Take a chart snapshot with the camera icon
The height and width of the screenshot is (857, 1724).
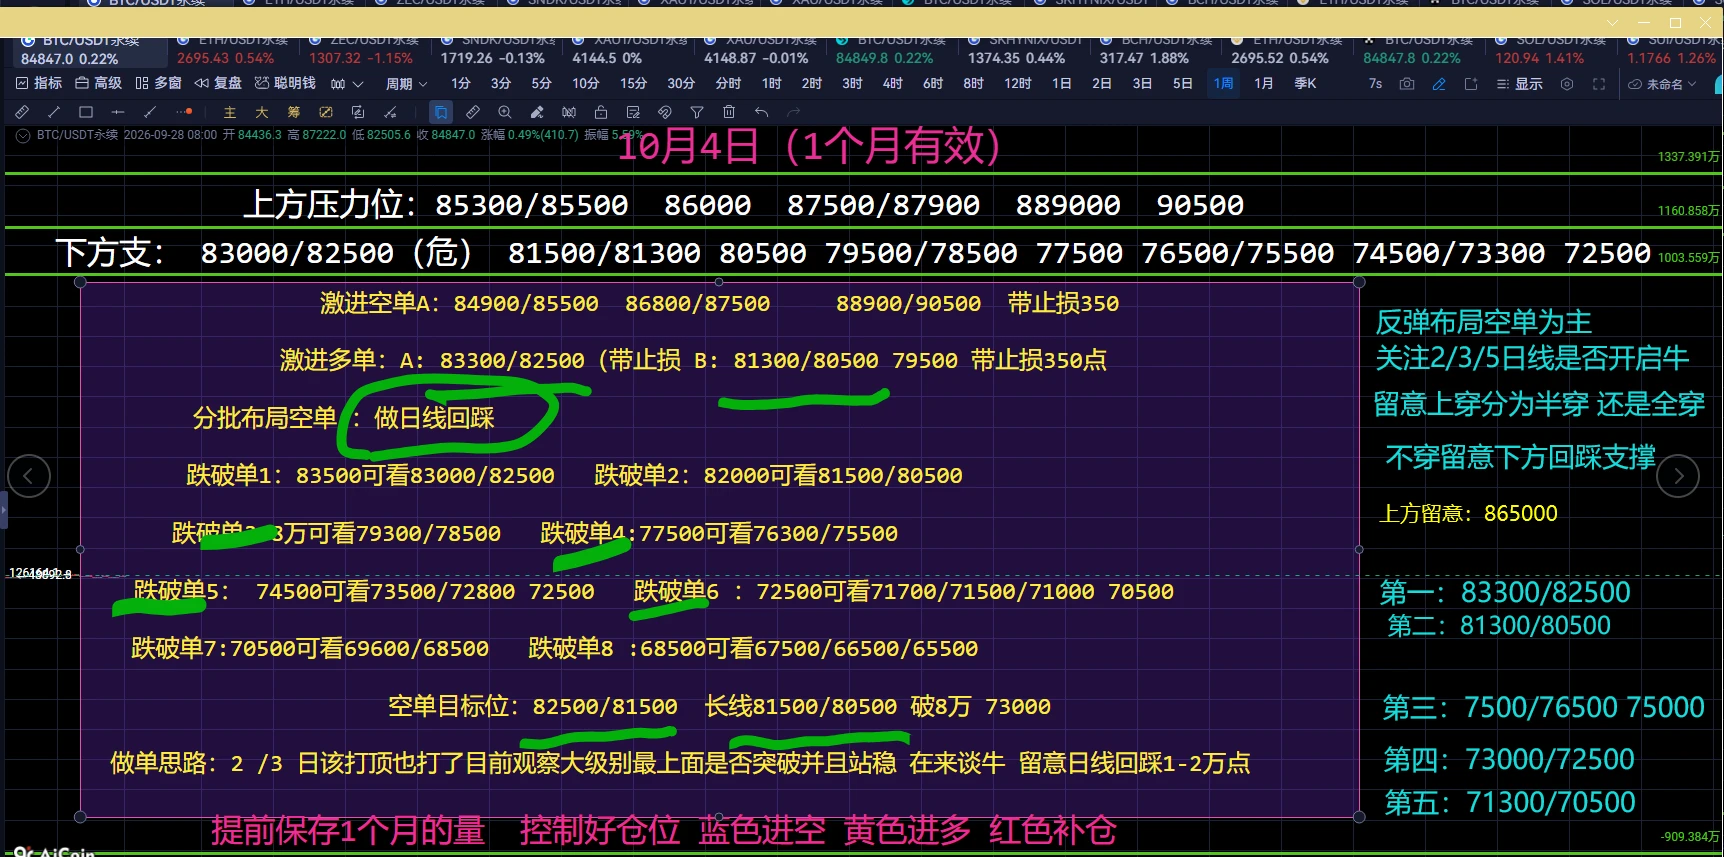[x=1407, y=84]
